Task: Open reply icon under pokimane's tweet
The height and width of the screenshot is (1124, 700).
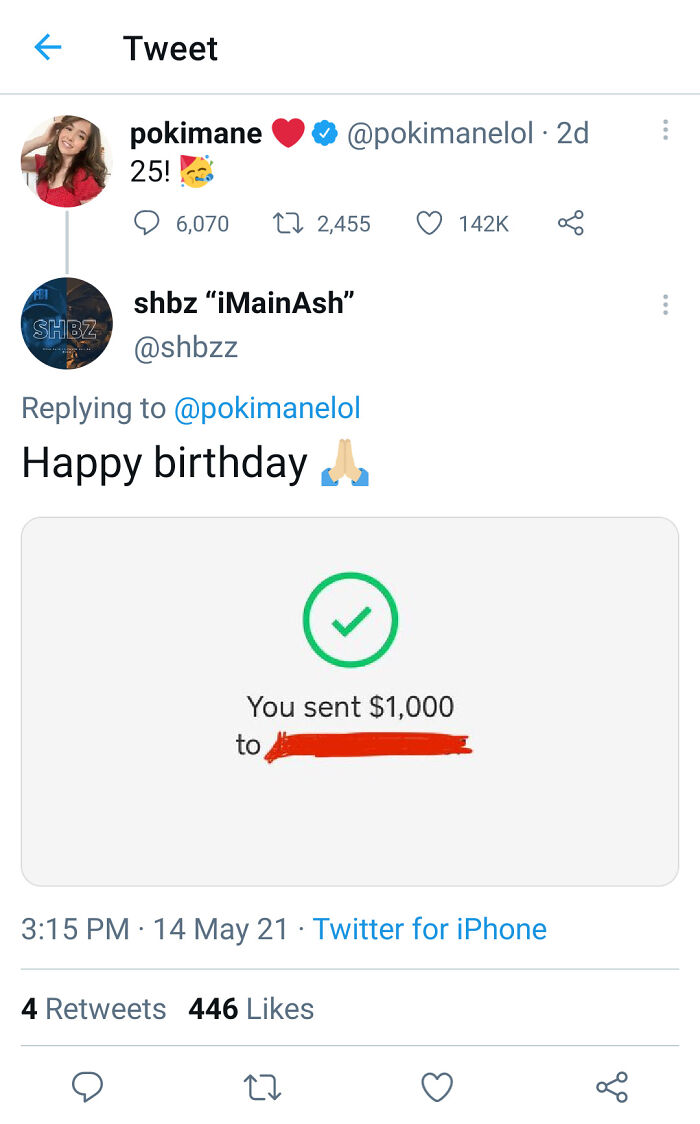Action: tap(146, 223)
